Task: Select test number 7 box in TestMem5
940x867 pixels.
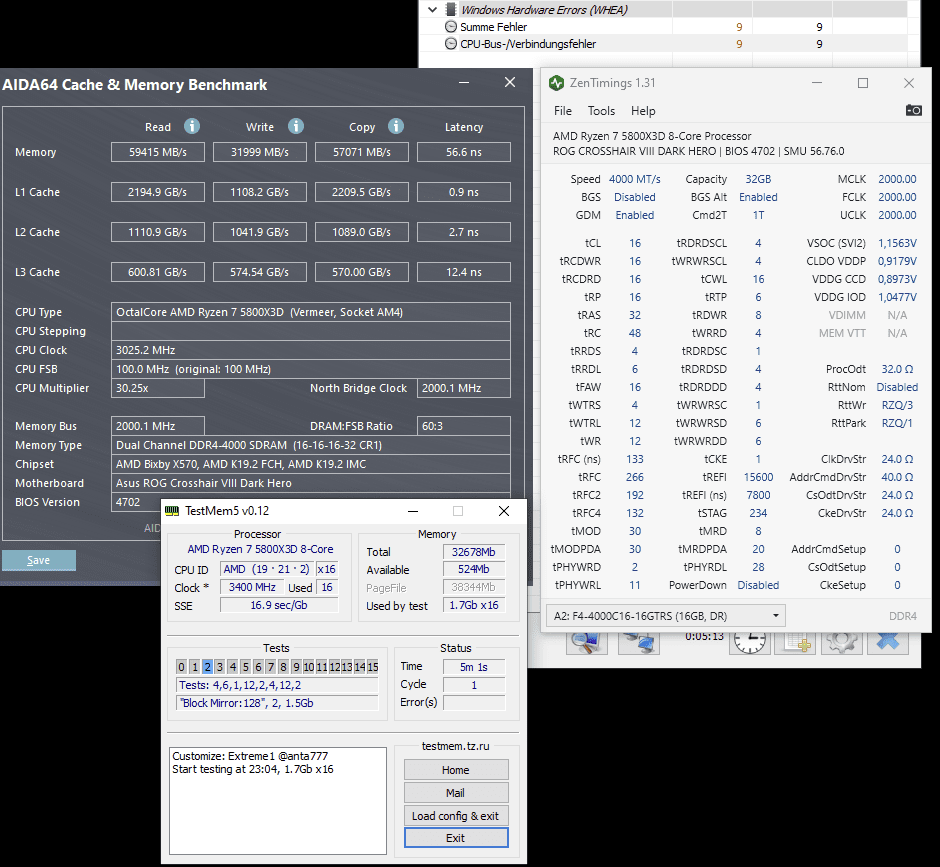Action: click(271, 667)
